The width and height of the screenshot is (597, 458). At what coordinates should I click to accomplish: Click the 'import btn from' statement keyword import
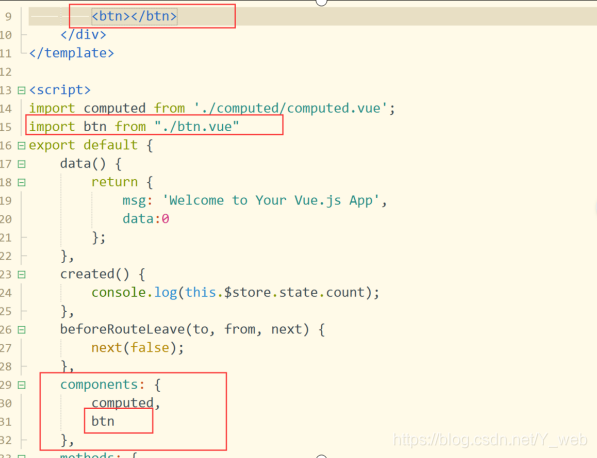point(52,126)
